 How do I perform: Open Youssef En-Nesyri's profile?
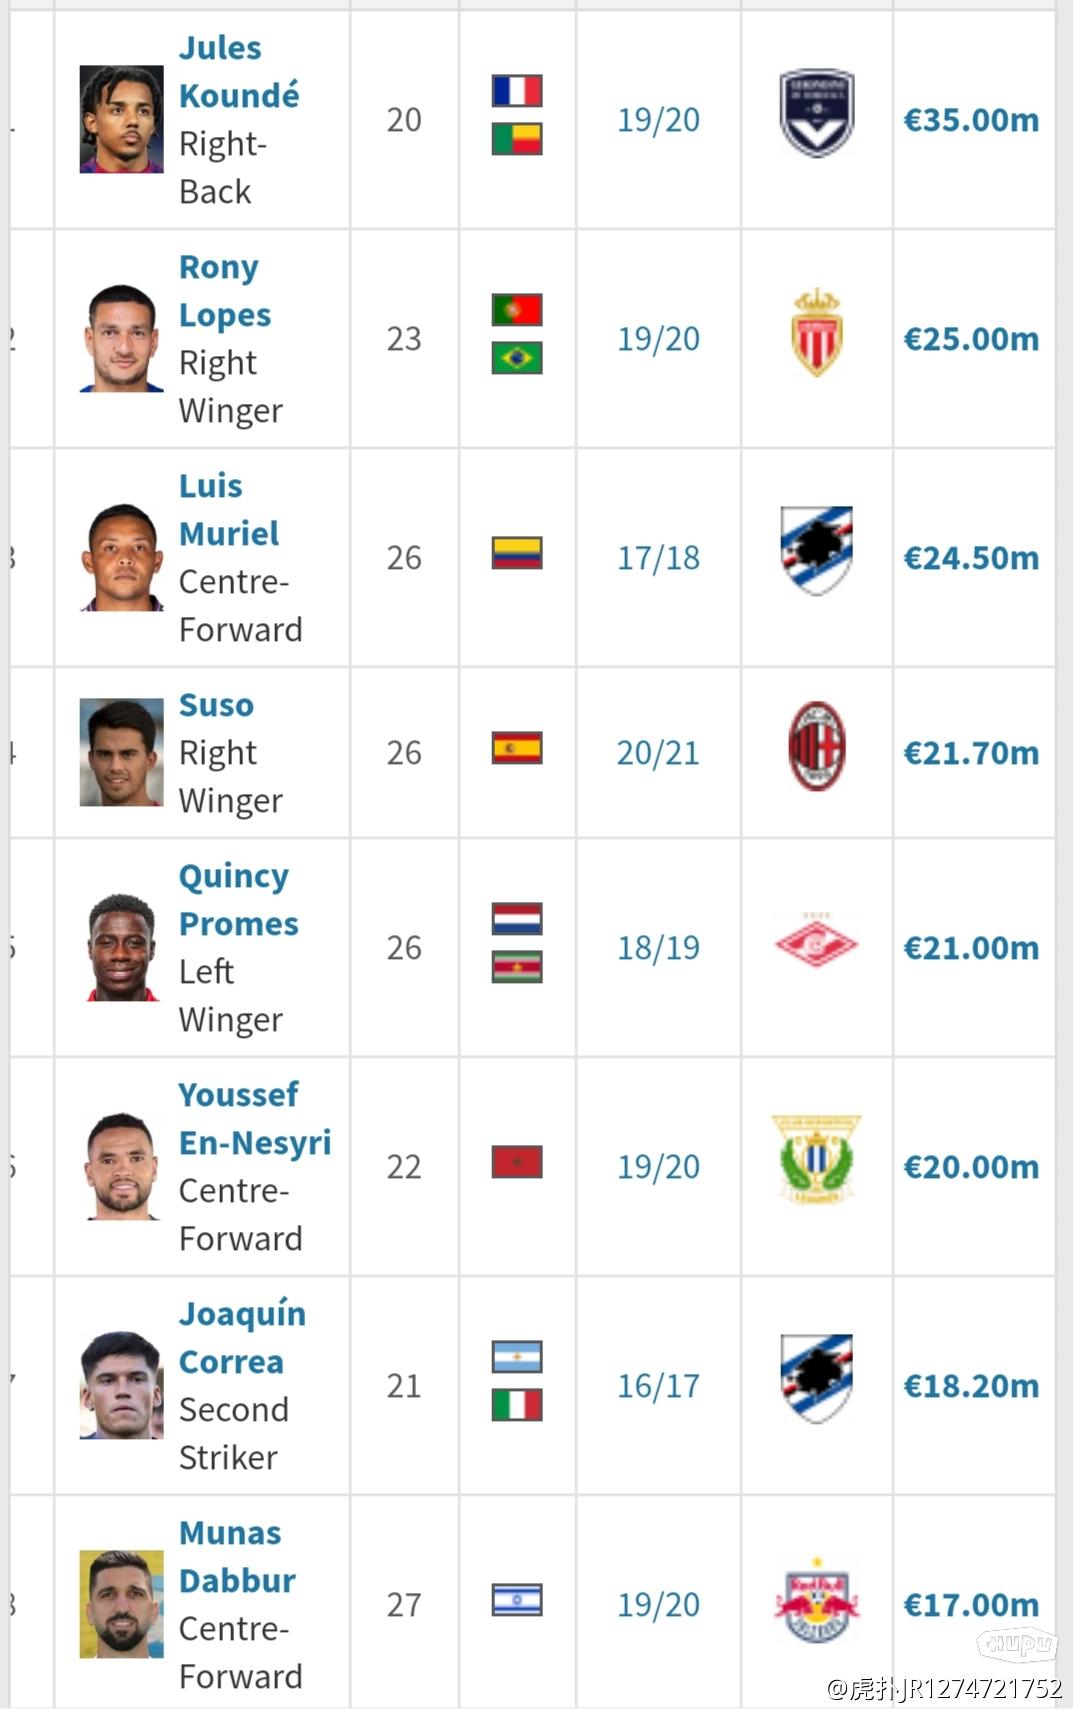[255, 1118]
